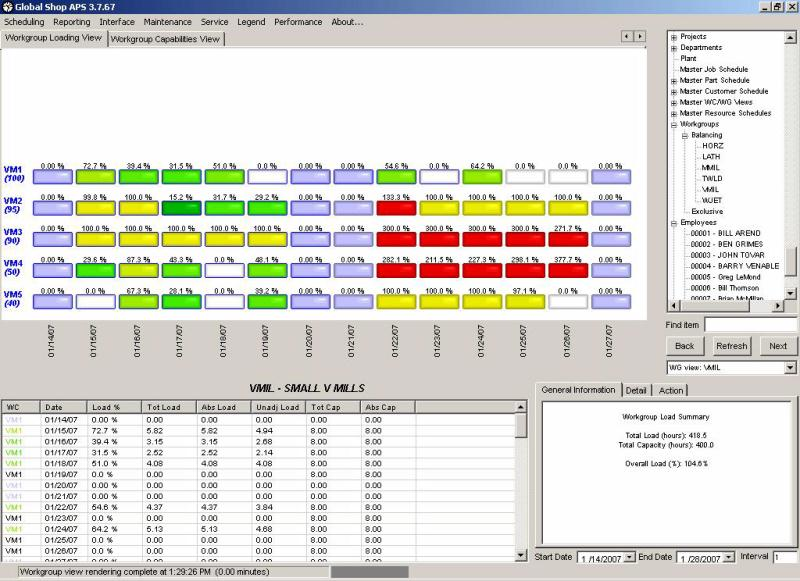Click VM2 dark green 15.2 % bar
800x581 pixels.
coord(181,208)
